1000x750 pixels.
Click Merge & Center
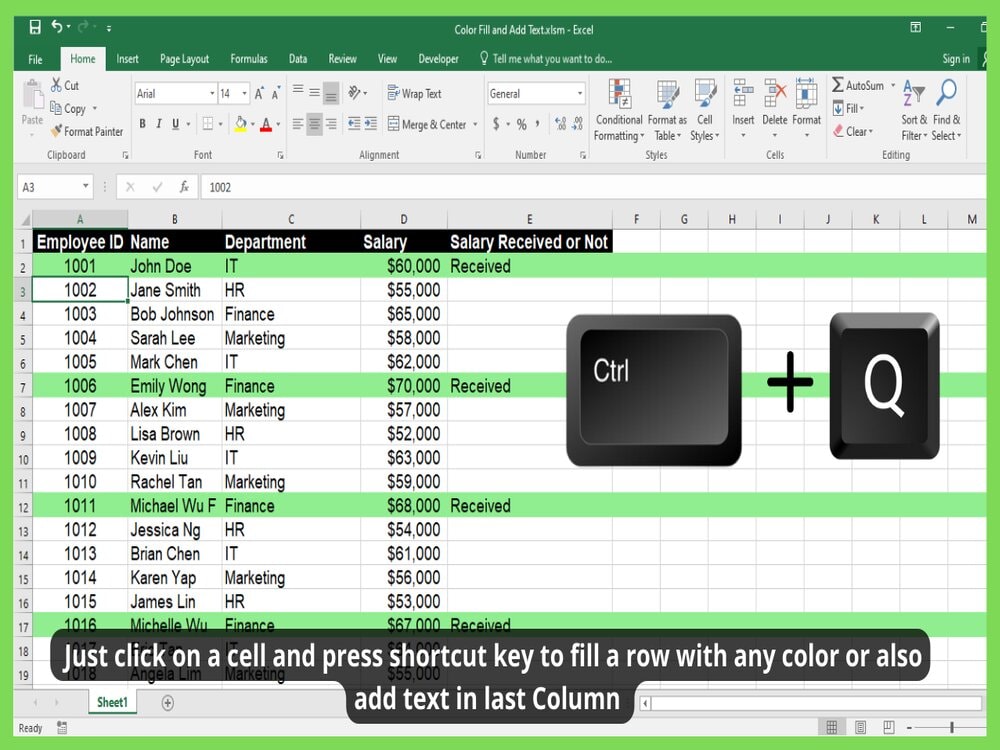[430, 123]
